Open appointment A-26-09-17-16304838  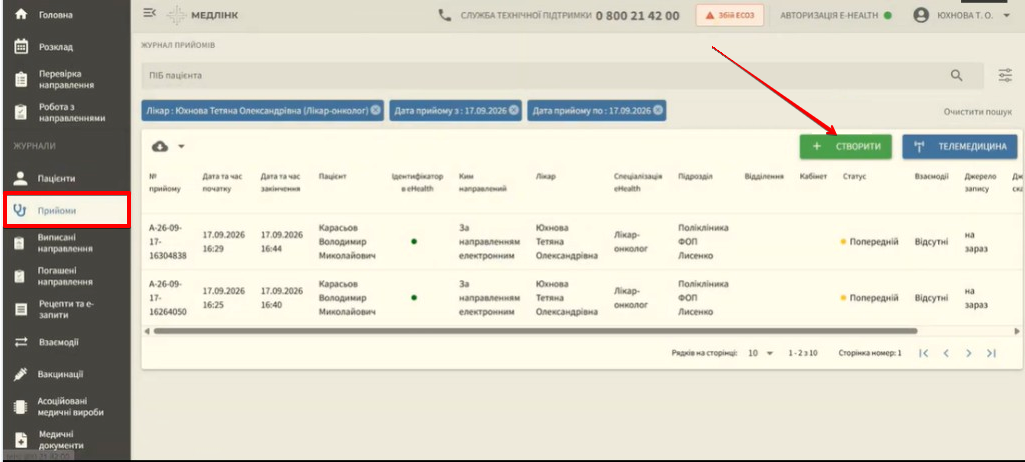(168, 242)
